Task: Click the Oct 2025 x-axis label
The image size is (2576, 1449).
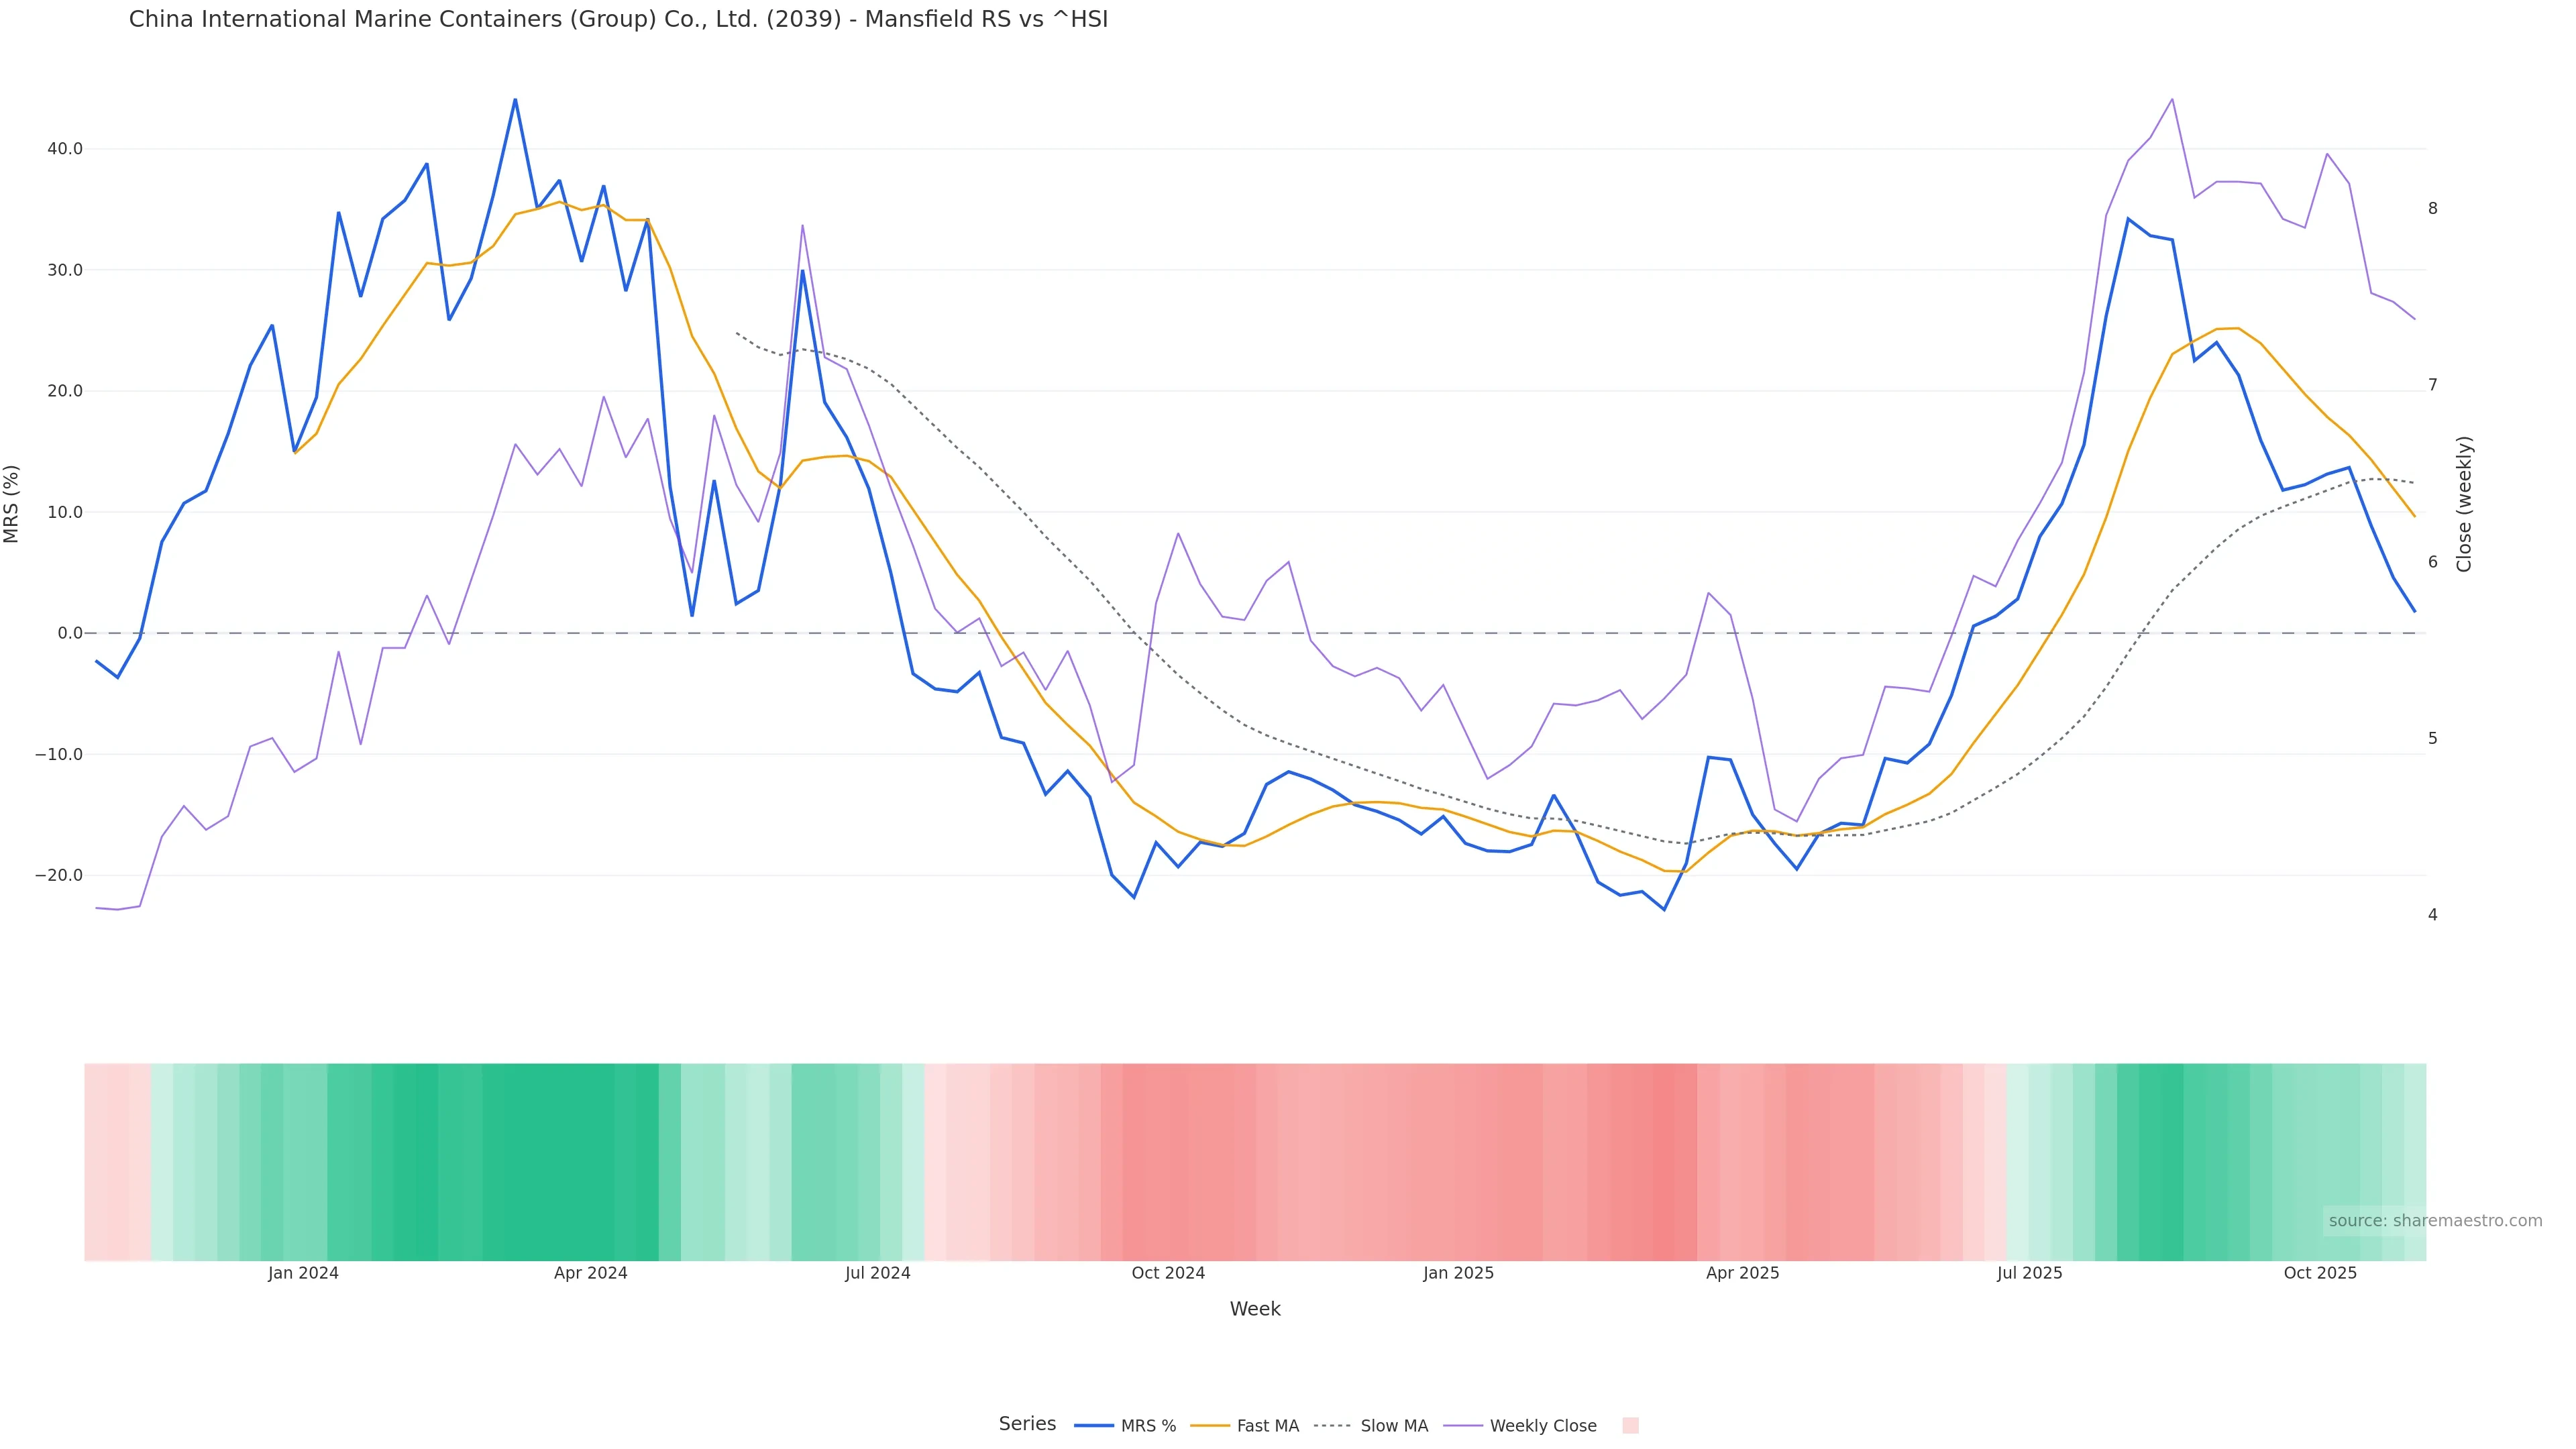Action: pos(2320,1273)
